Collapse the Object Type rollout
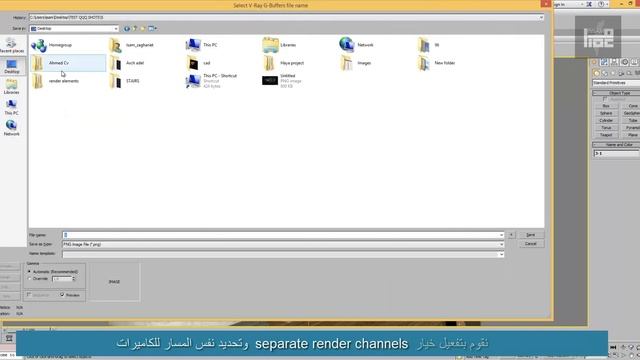Image resolution: width=640 pixels, height=360 pixels. [x=617, y=93]
